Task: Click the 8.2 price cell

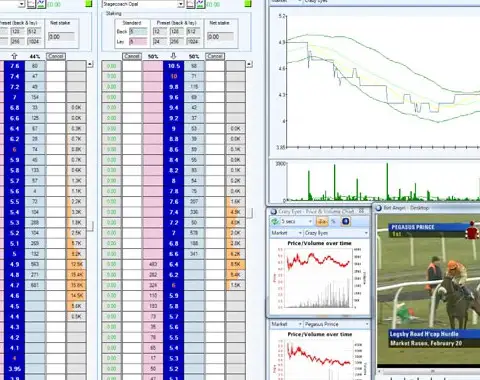Action: [173, 170]
